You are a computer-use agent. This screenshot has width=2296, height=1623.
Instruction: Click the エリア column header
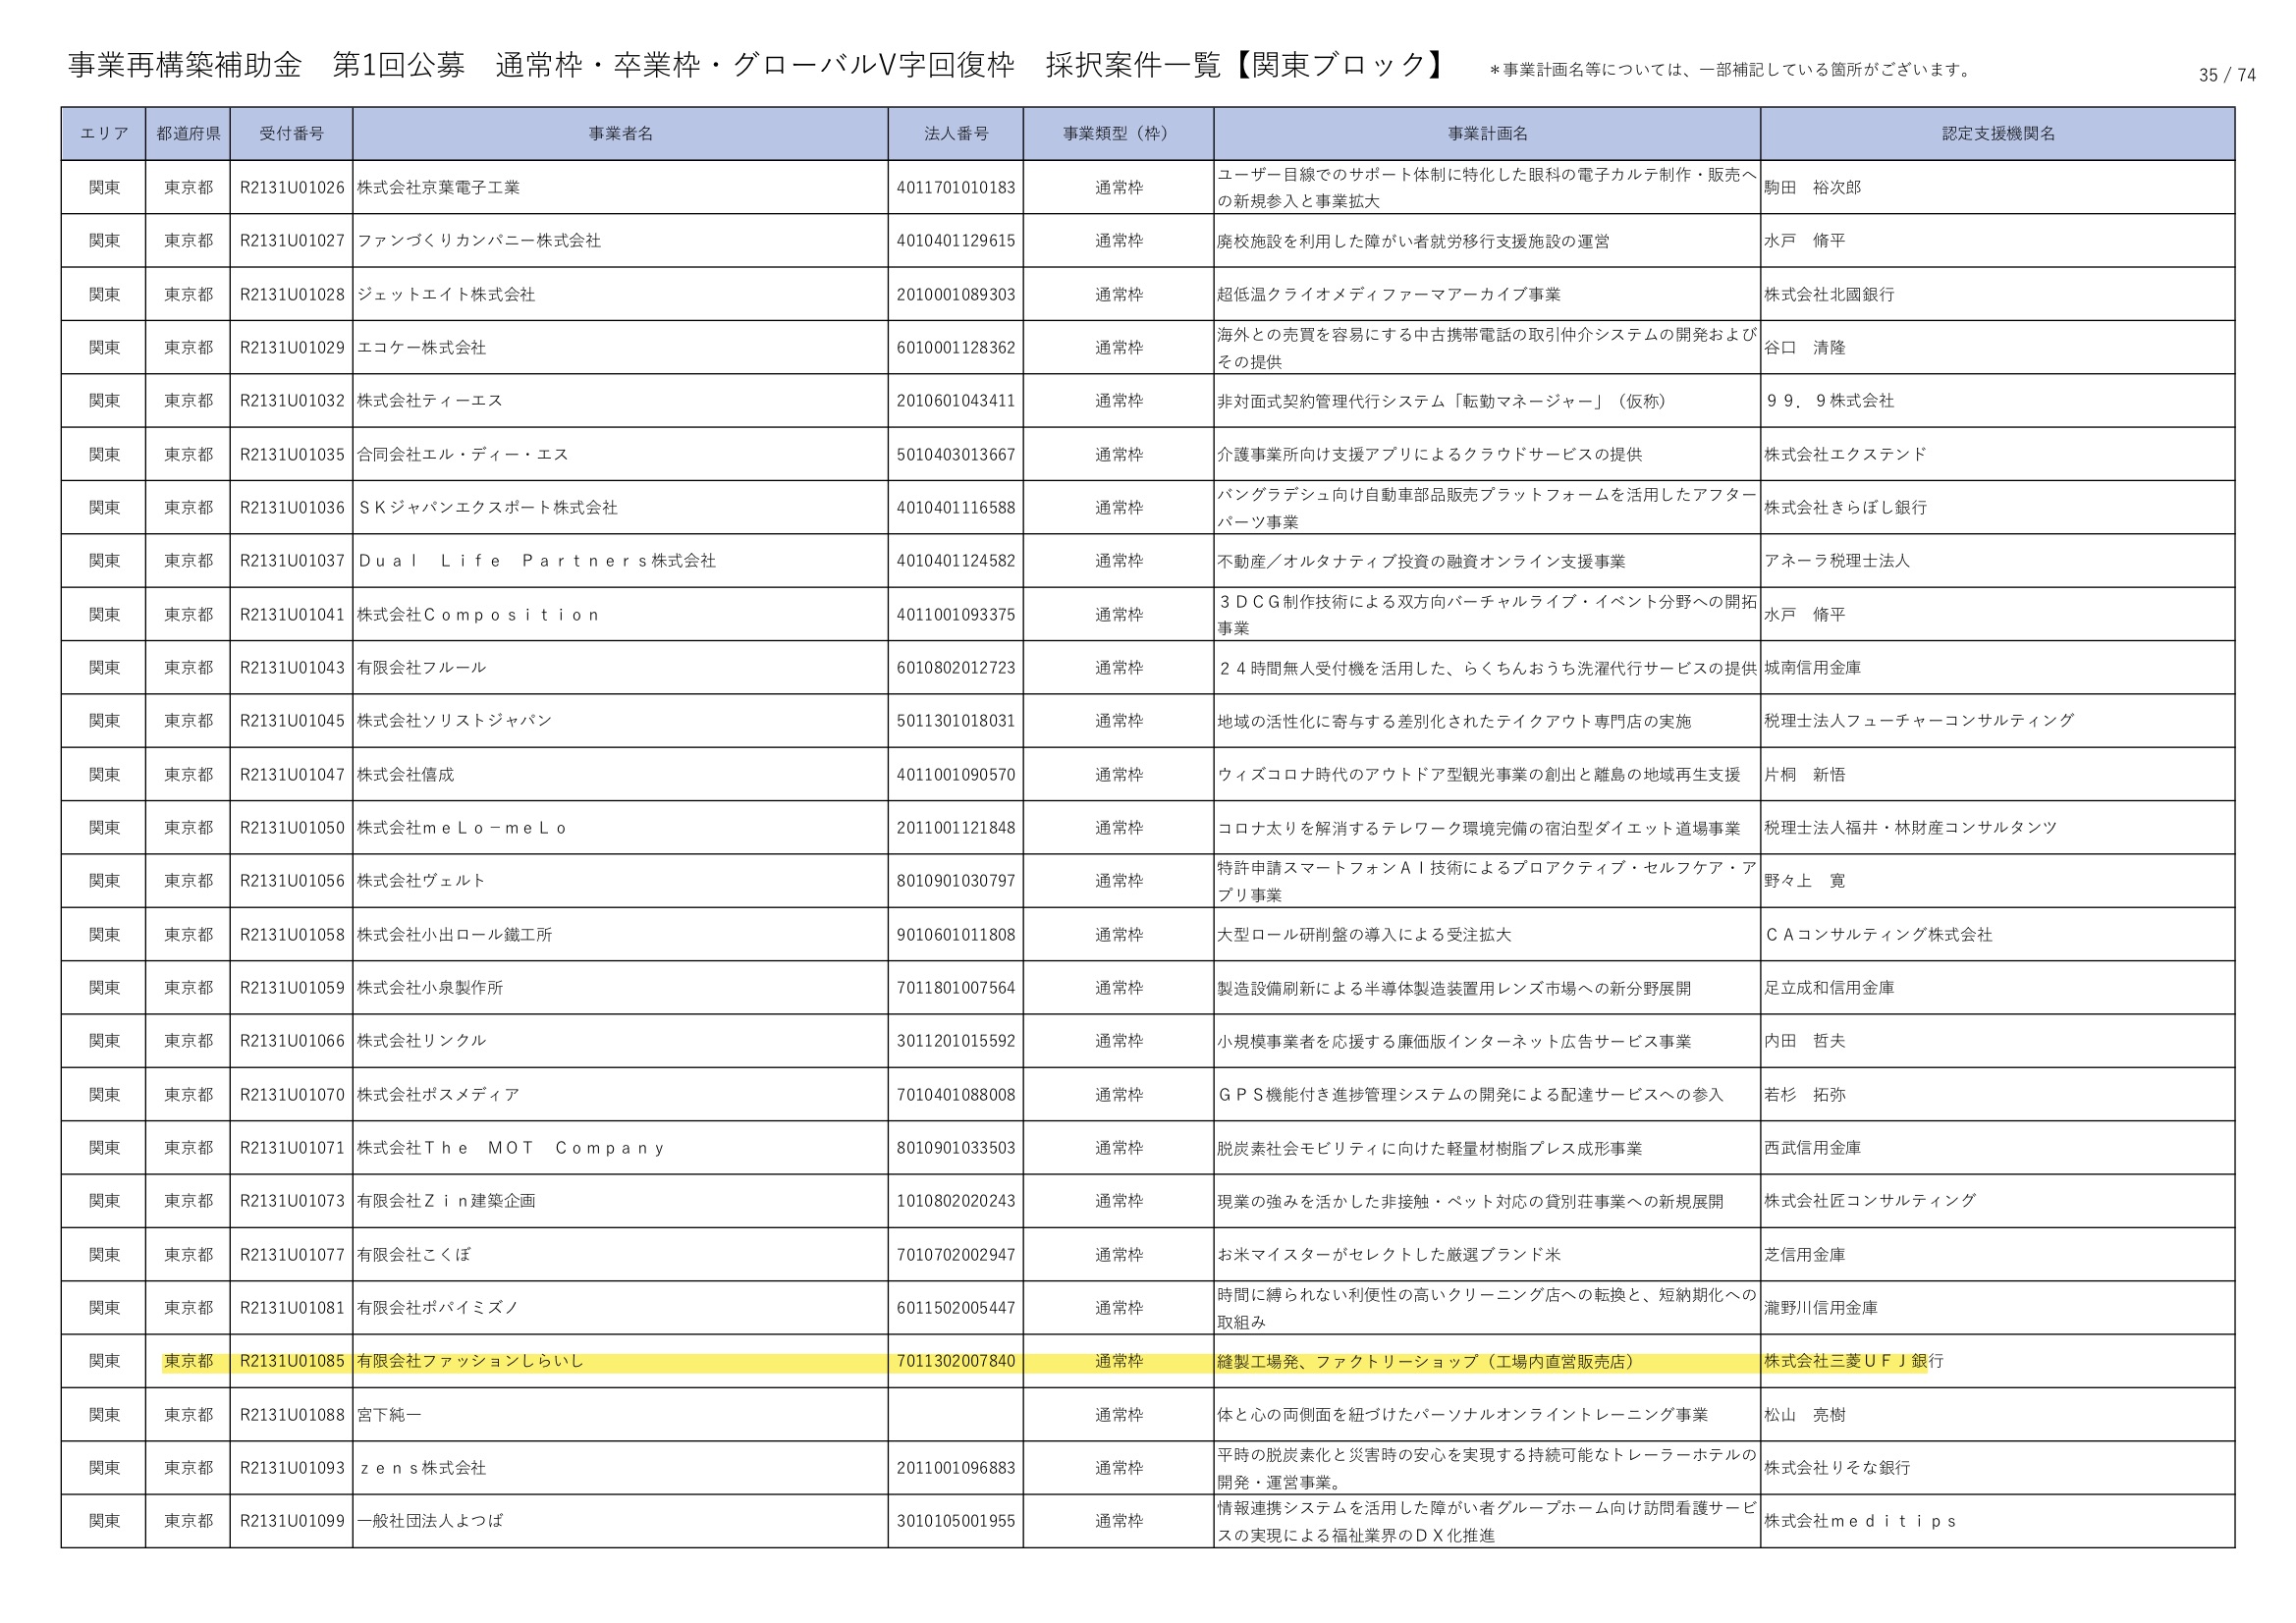104,134
